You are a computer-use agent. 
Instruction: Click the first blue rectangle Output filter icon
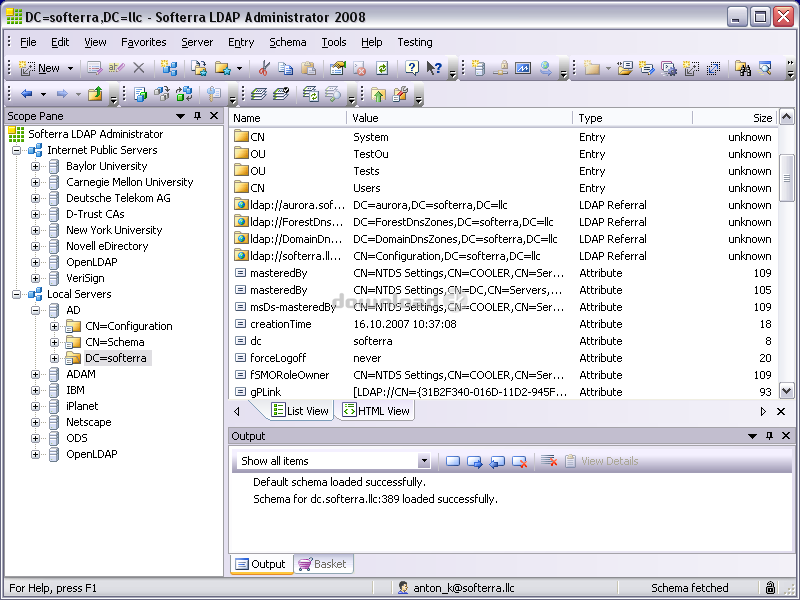tap(453, 462)
